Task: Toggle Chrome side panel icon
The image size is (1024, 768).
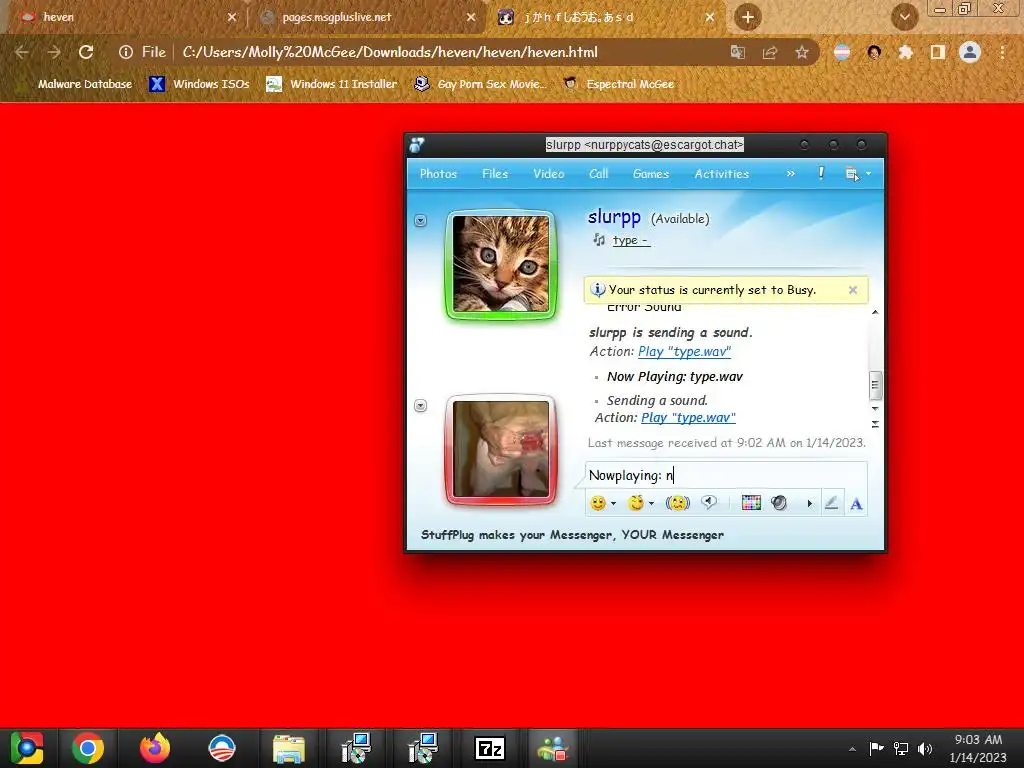Action: point(938,52)
